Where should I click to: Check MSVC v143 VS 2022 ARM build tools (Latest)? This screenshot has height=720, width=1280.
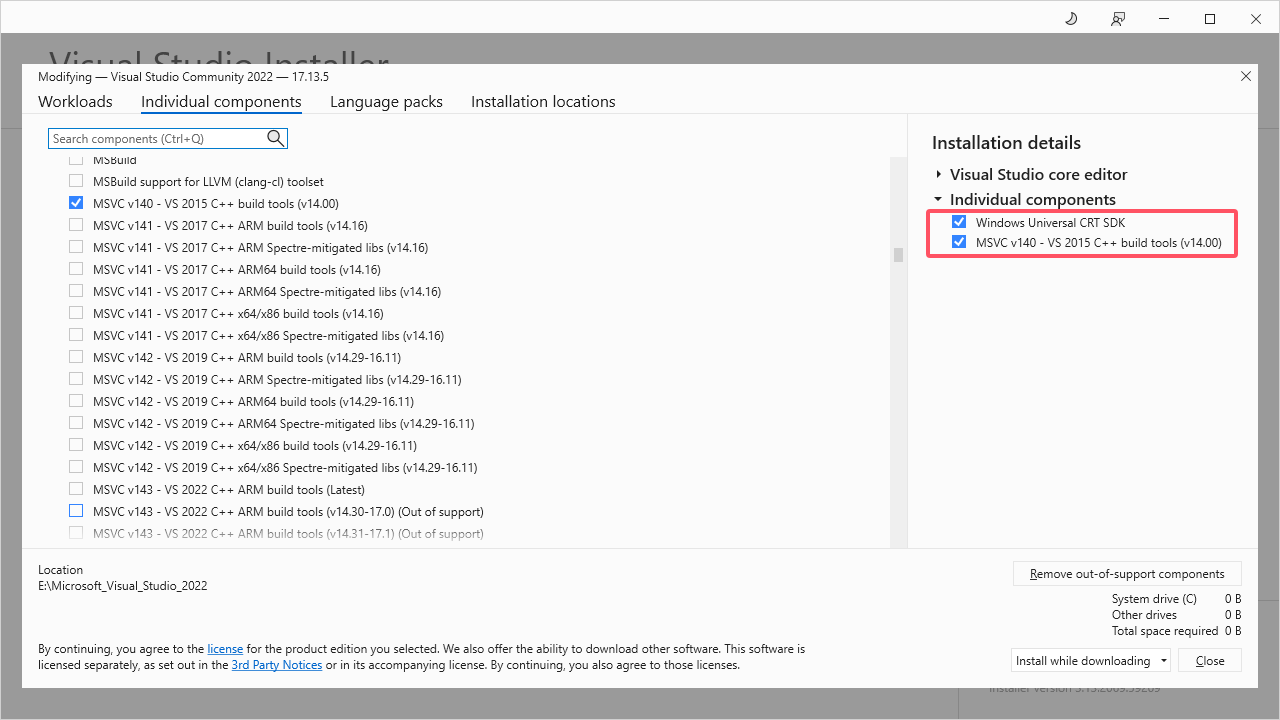tap(76, 489)
